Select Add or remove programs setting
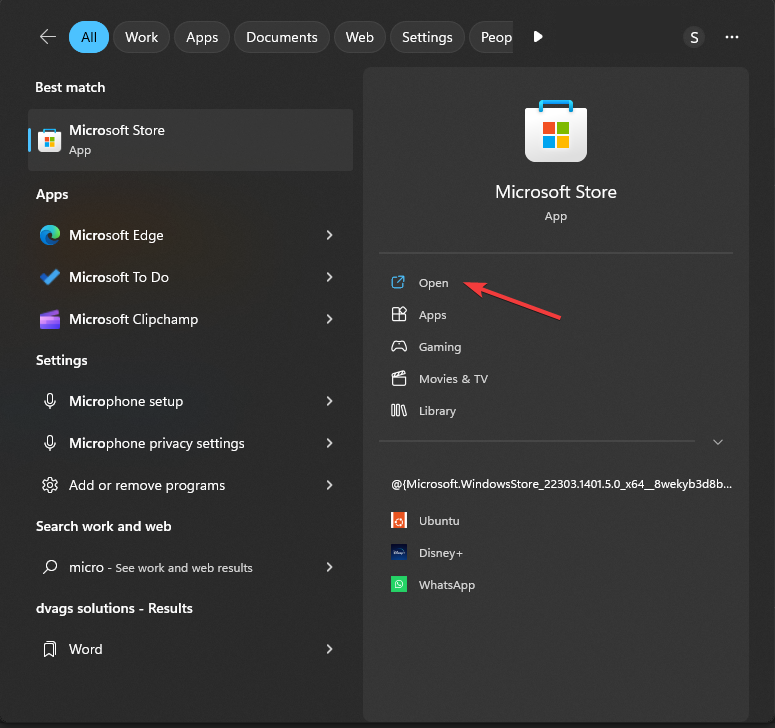 tap(146, 485)
